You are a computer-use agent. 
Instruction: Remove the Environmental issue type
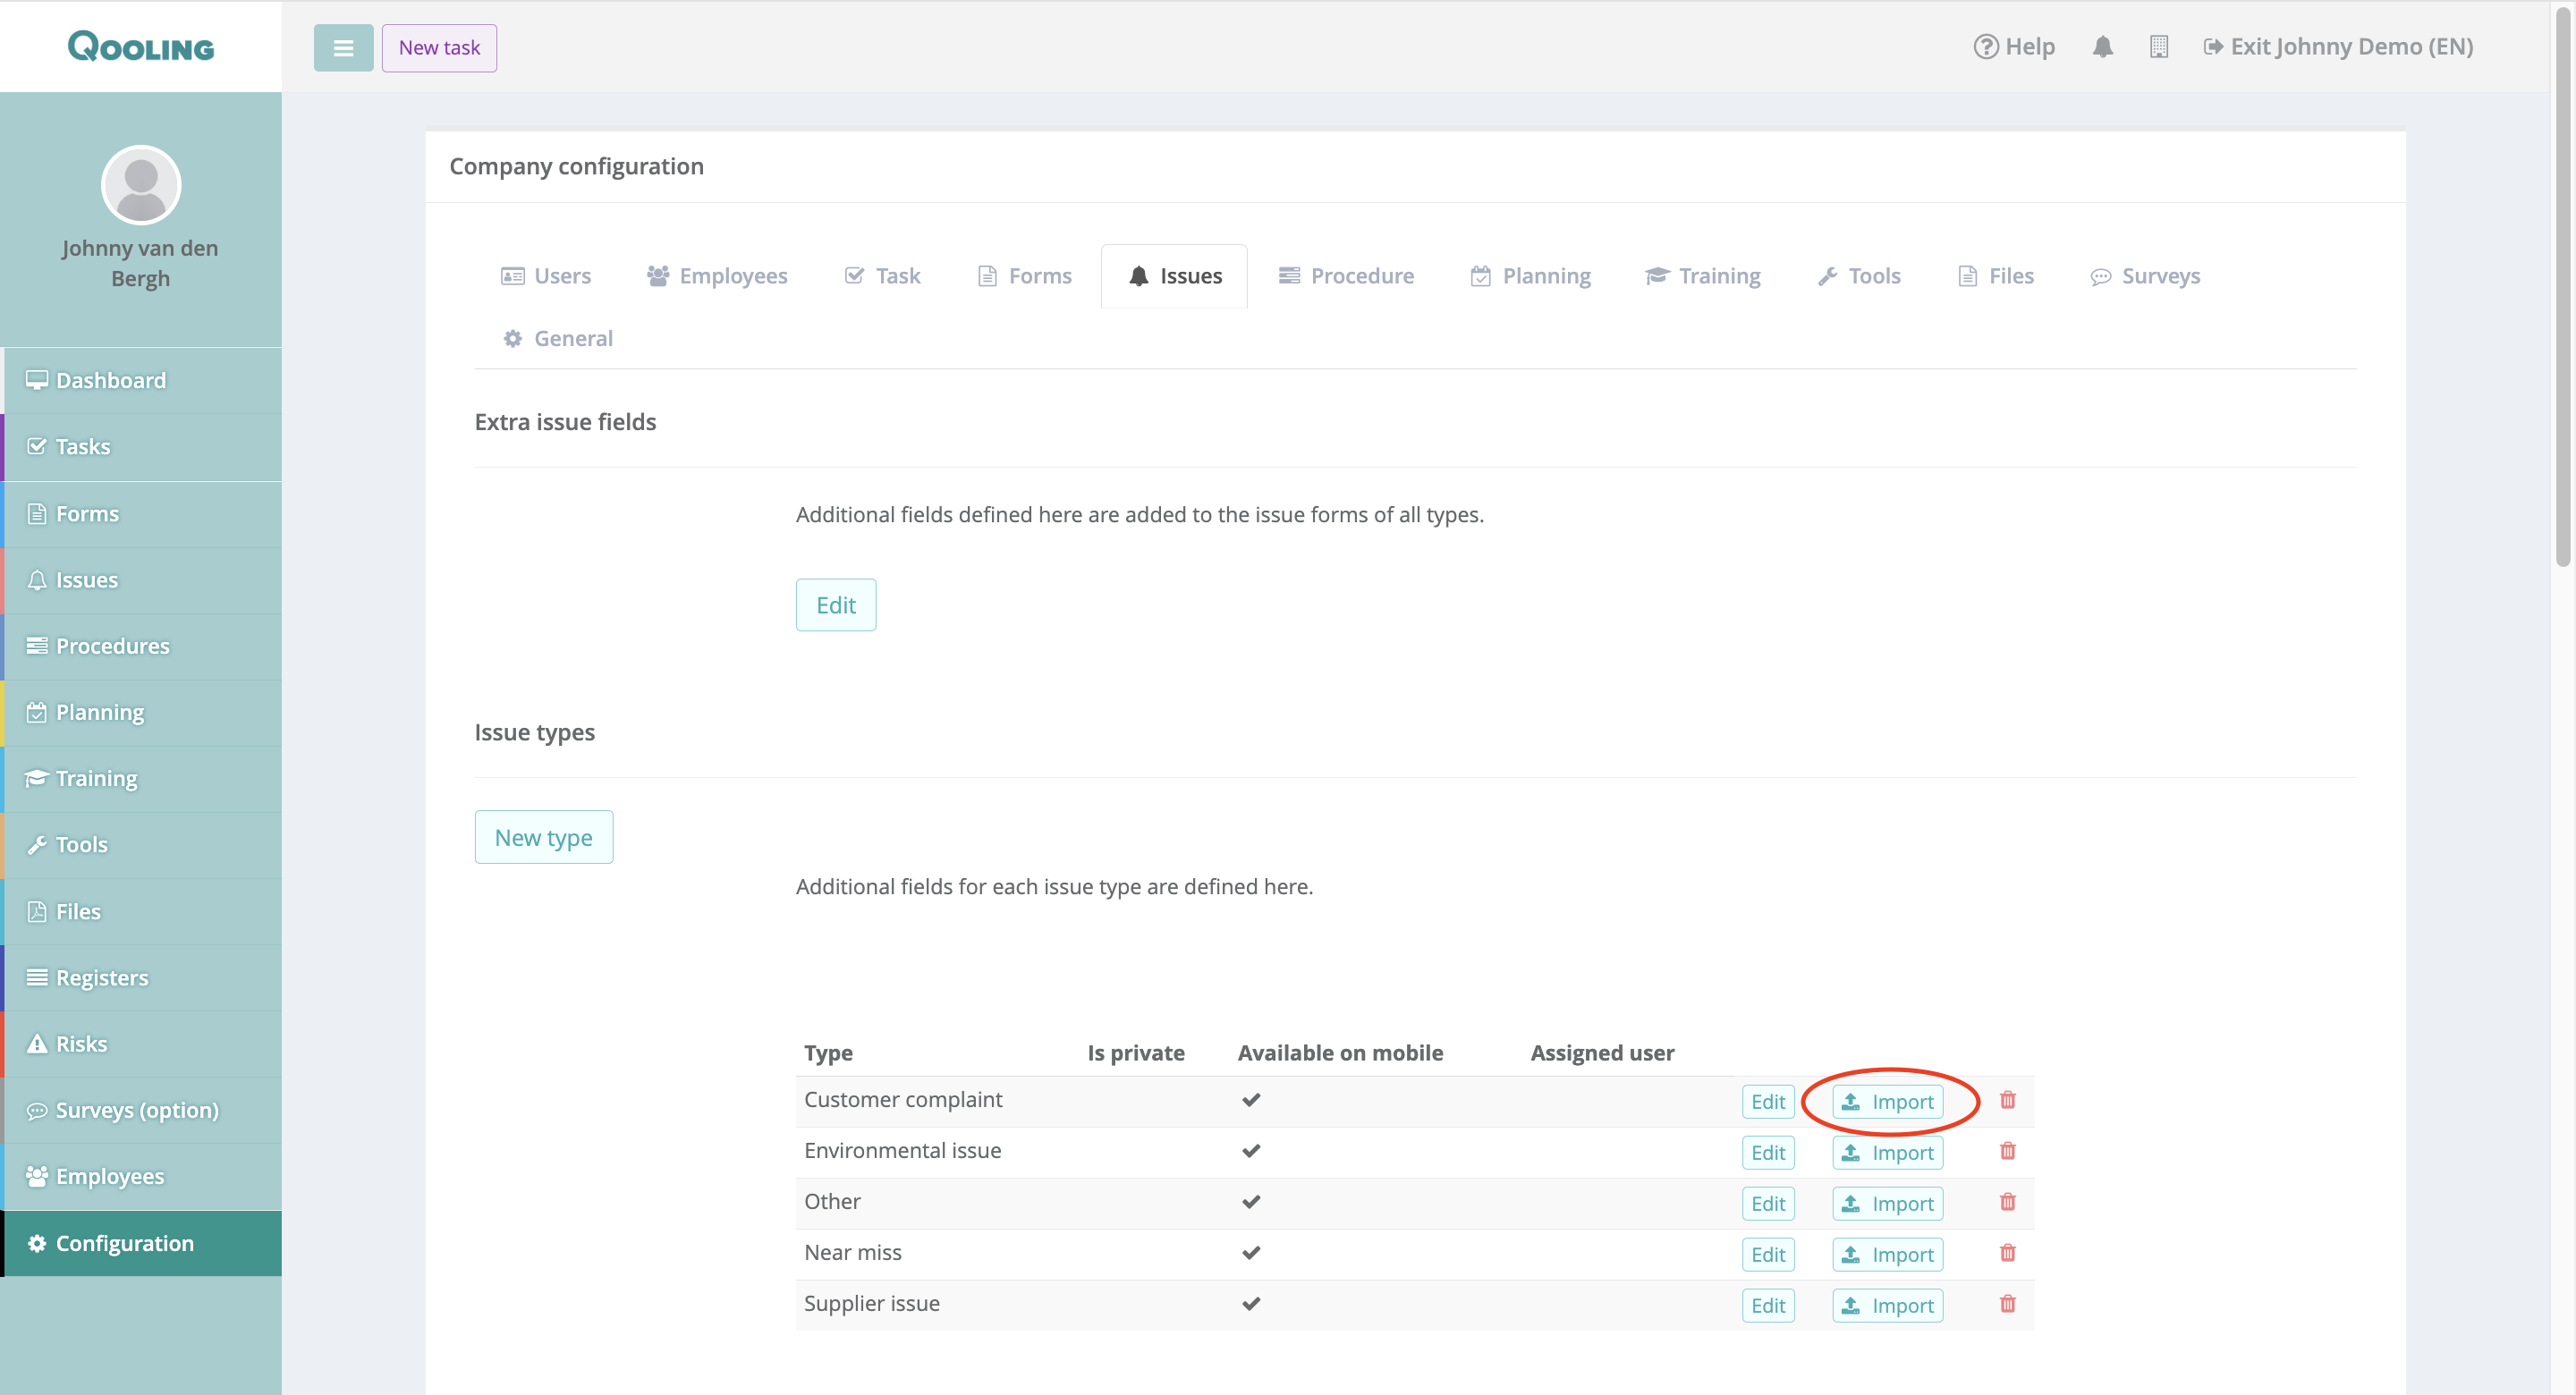tap(2007, 1151)
